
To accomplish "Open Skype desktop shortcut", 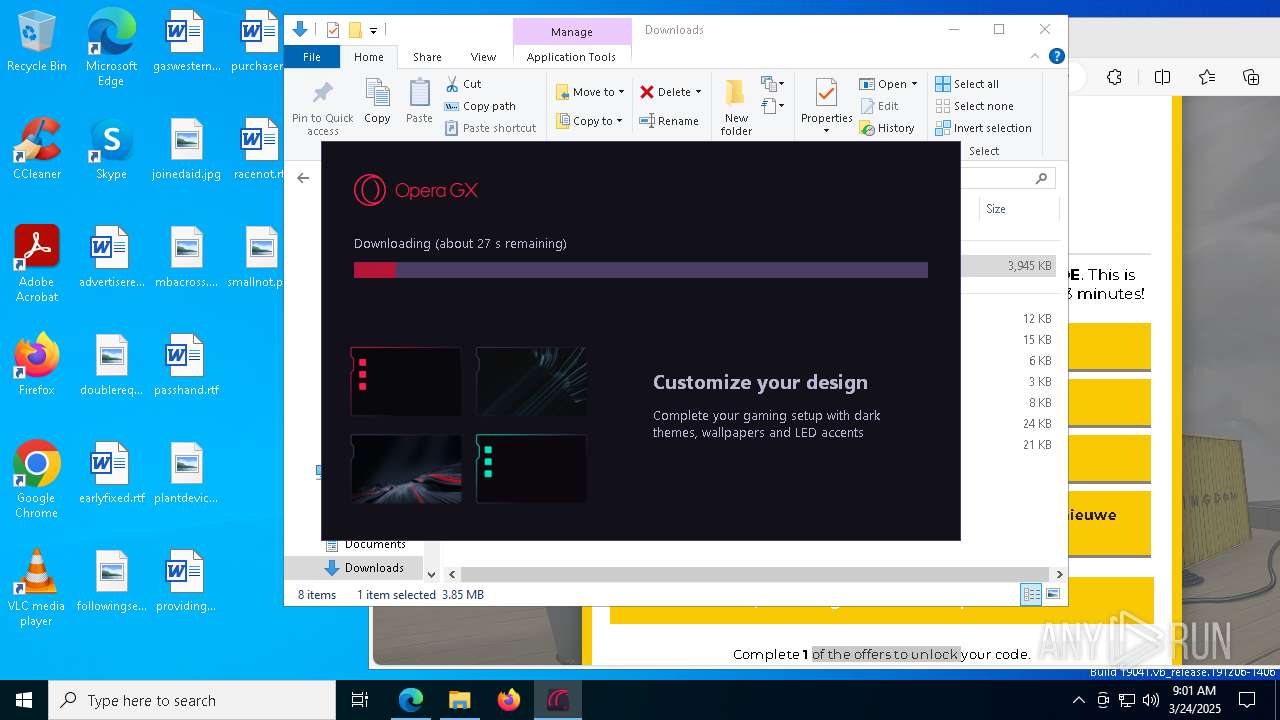I will (111, 149).
